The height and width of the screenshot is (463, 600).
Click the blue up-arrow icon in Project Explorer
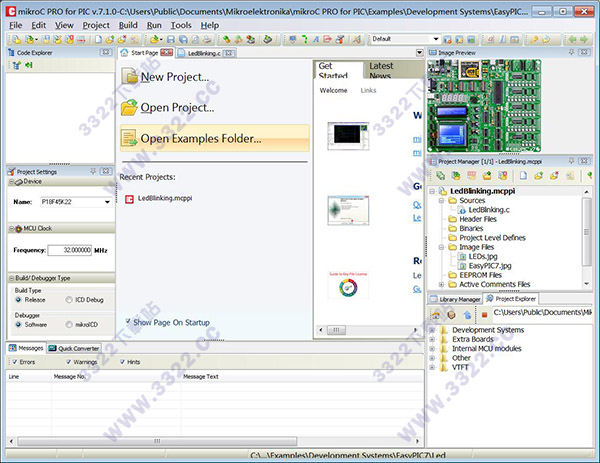[467, 315]
